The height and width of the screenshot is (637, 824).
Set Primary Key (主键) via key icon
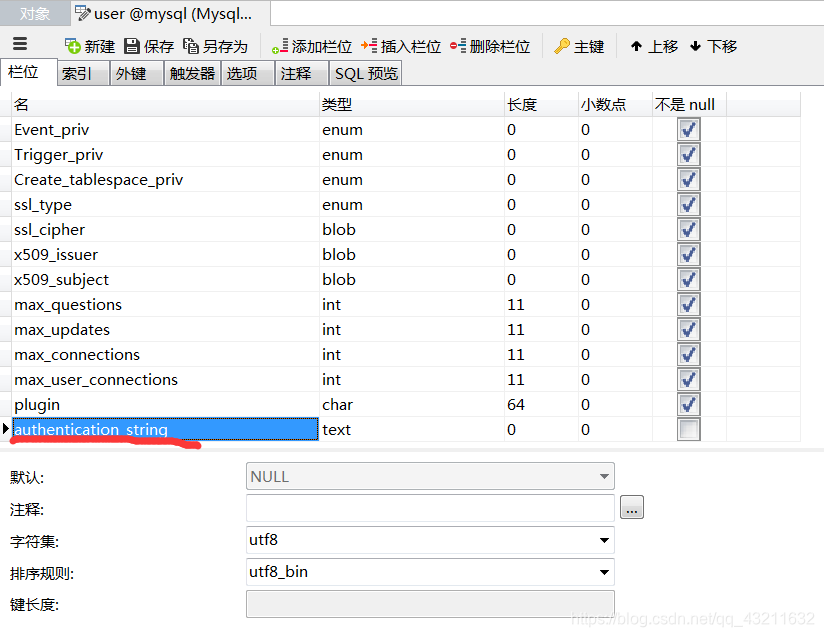coord(579,46)
